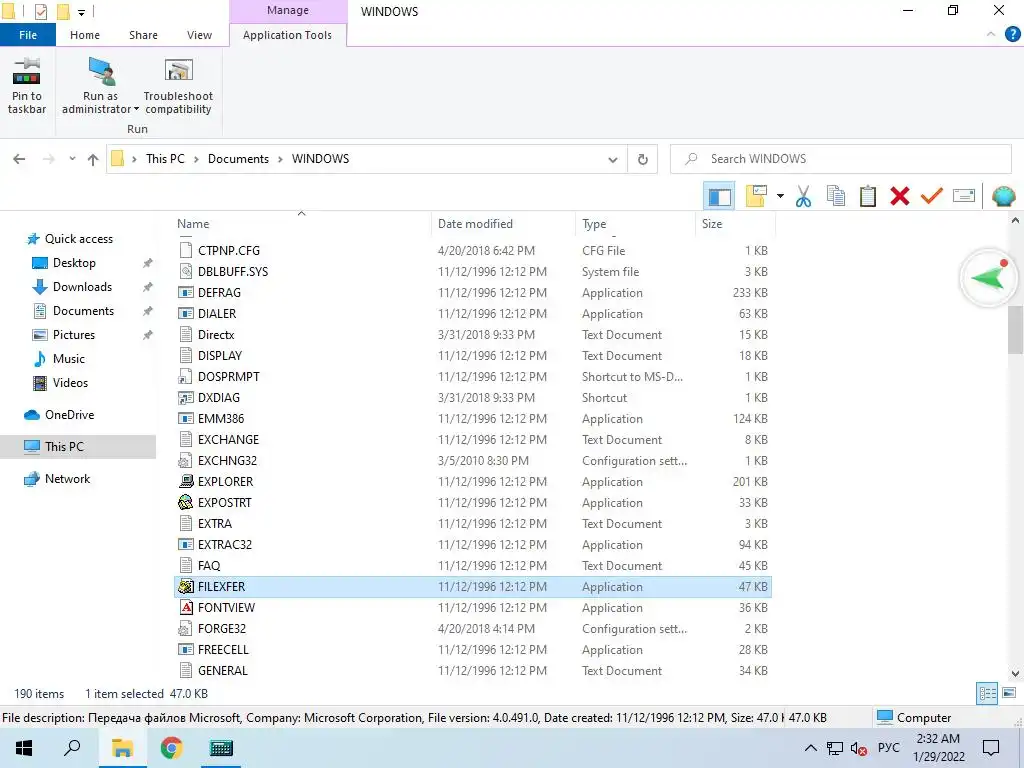The image size is (1024, 768).
Task: Expand the address bar history dropdown
Action: (613, 159)
